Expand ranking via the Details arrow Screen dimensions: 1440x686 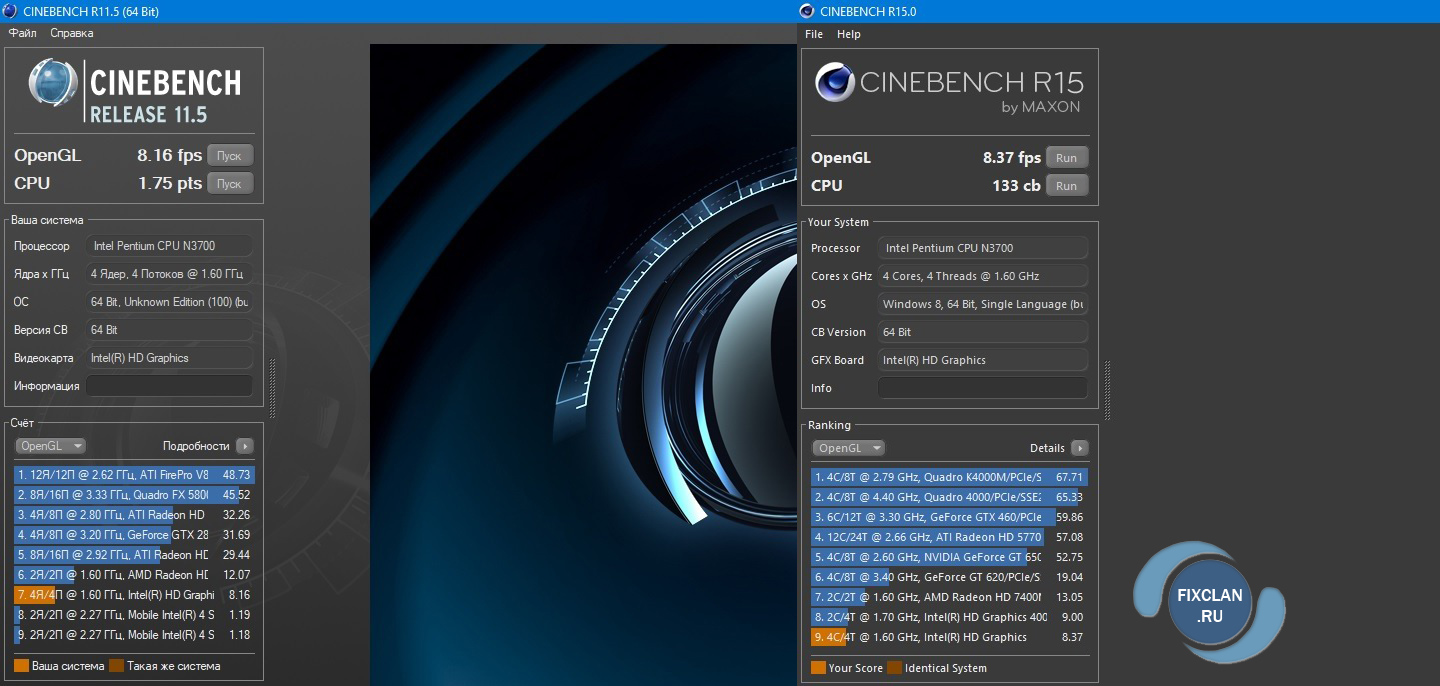click(x=1079, y=448)
